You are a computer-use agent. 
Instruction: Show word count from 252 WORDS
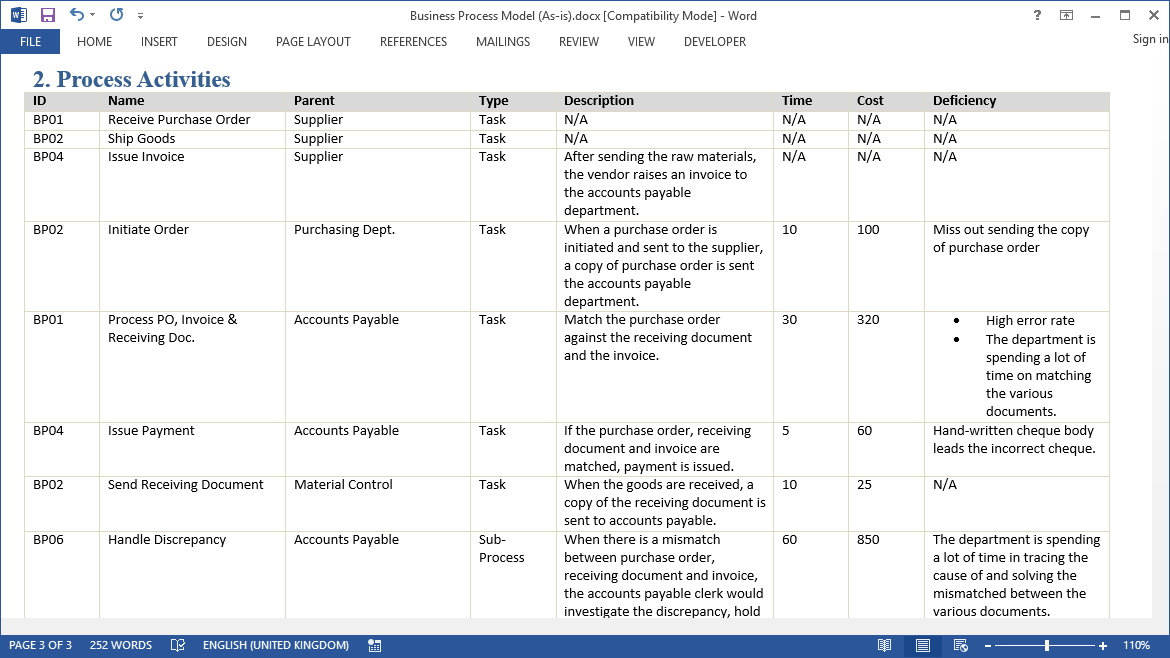tap(121, 645)
